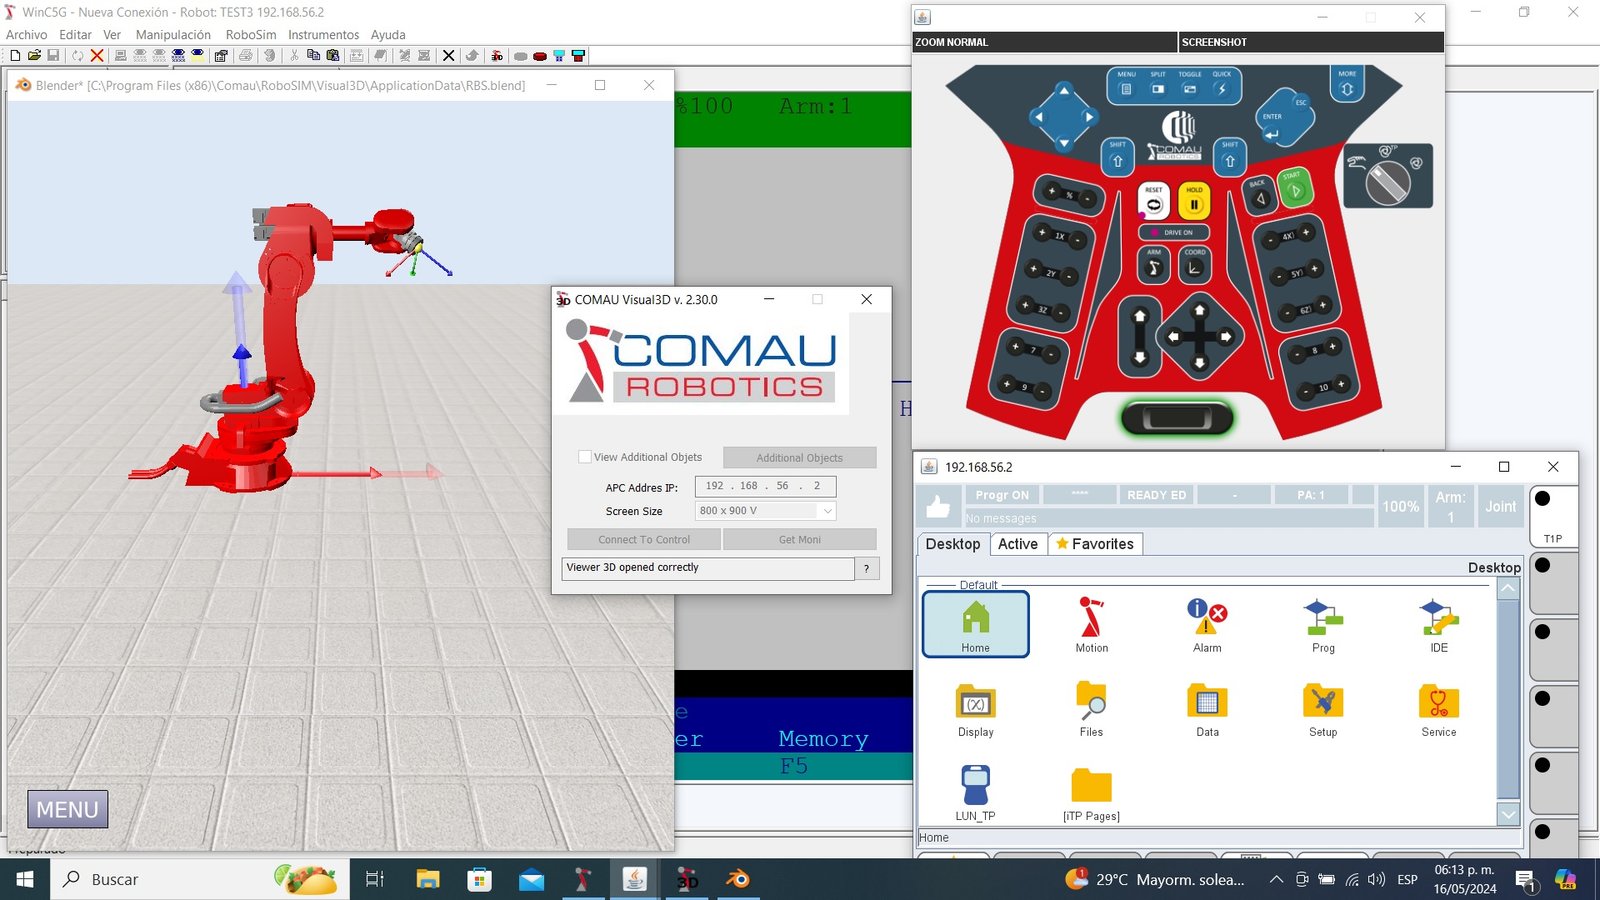Open the Data page icon
1600x900 pixels.
(x=1207, y=709)
